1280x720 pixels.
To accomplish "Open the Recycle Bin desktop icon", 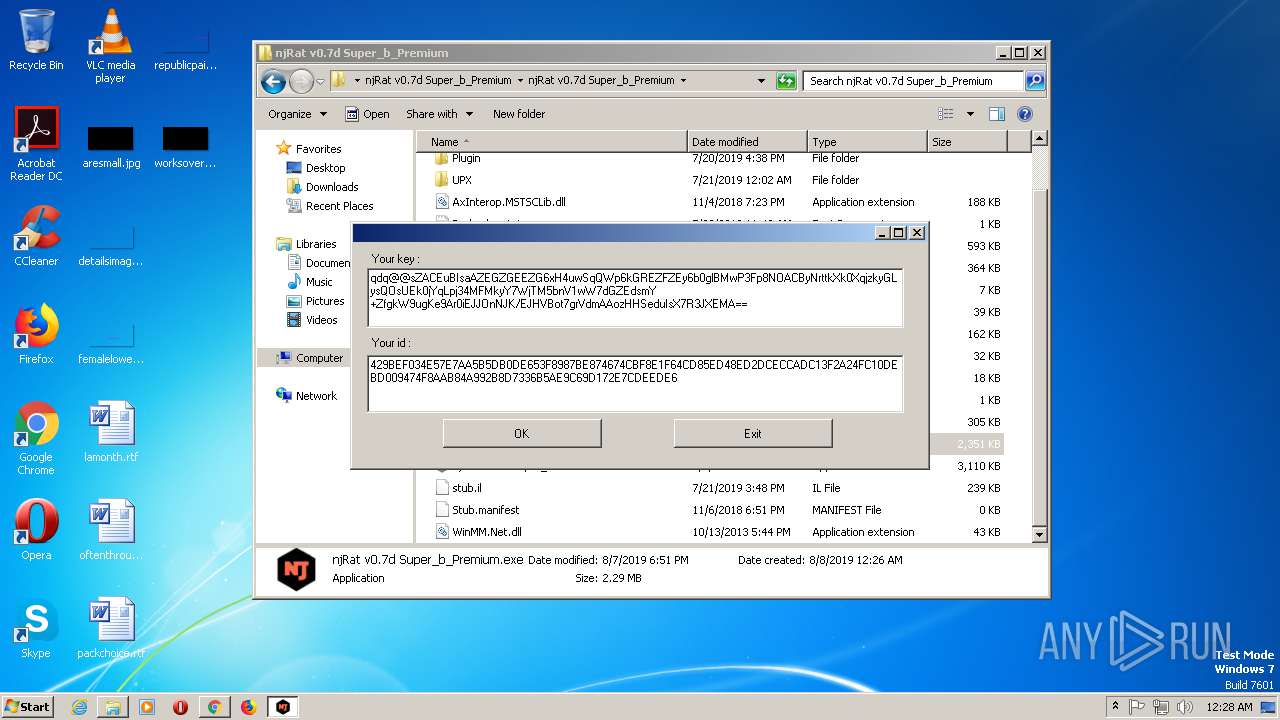I will [36, 40].
